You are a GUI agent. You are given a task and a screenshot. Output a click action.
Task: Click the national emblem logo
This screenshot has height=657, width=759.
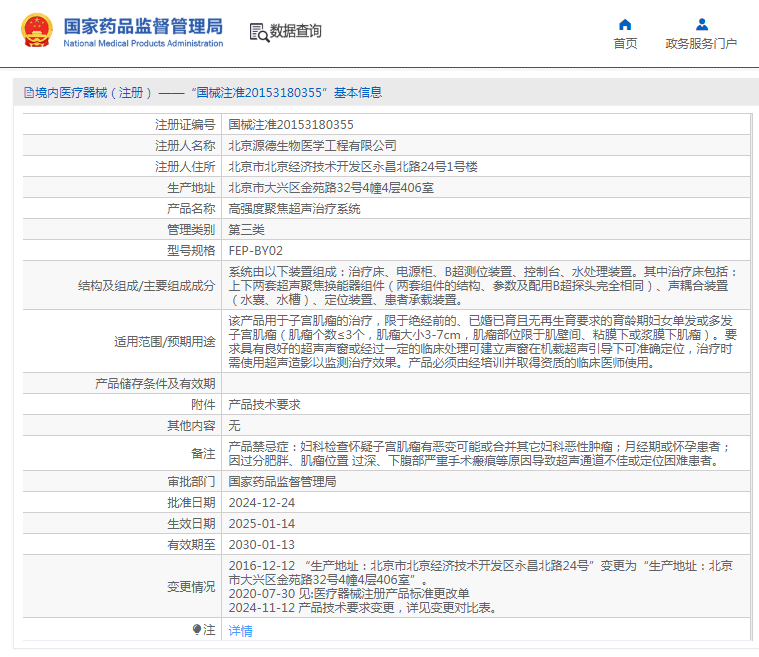pyautogui.click(x=38, y=31)
